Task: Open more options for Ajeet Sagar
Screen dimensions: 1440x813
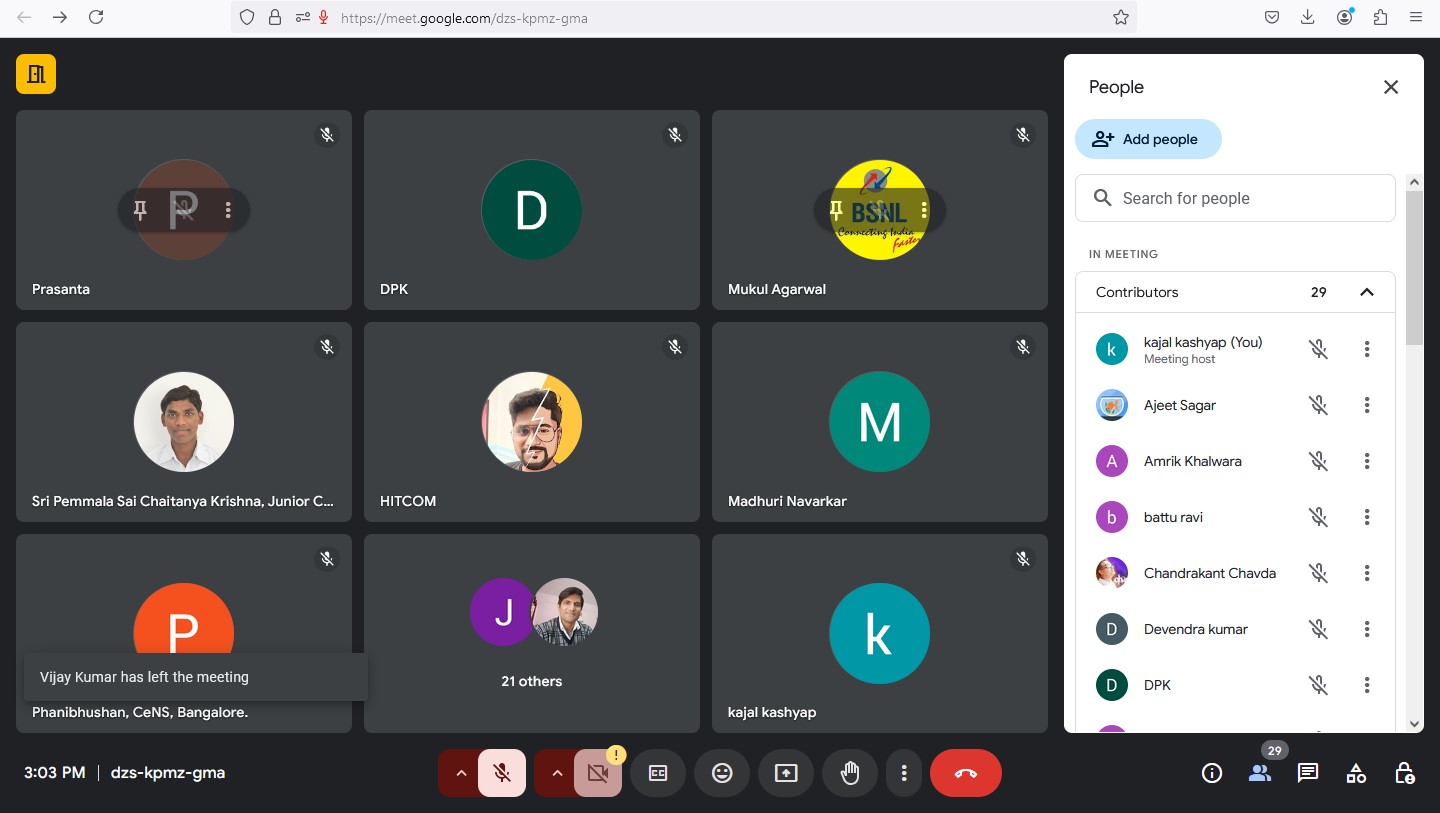Action: click(1366, 405)
